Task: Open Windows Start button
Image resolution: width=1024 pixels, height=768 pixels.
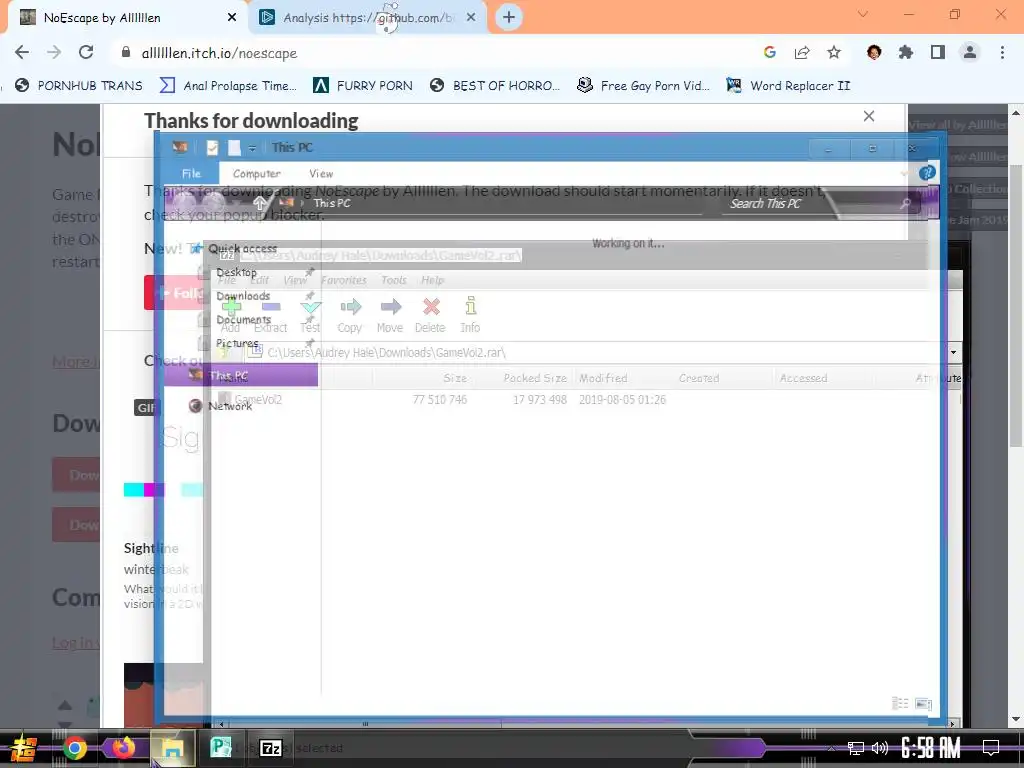Action: click(23, 748)
